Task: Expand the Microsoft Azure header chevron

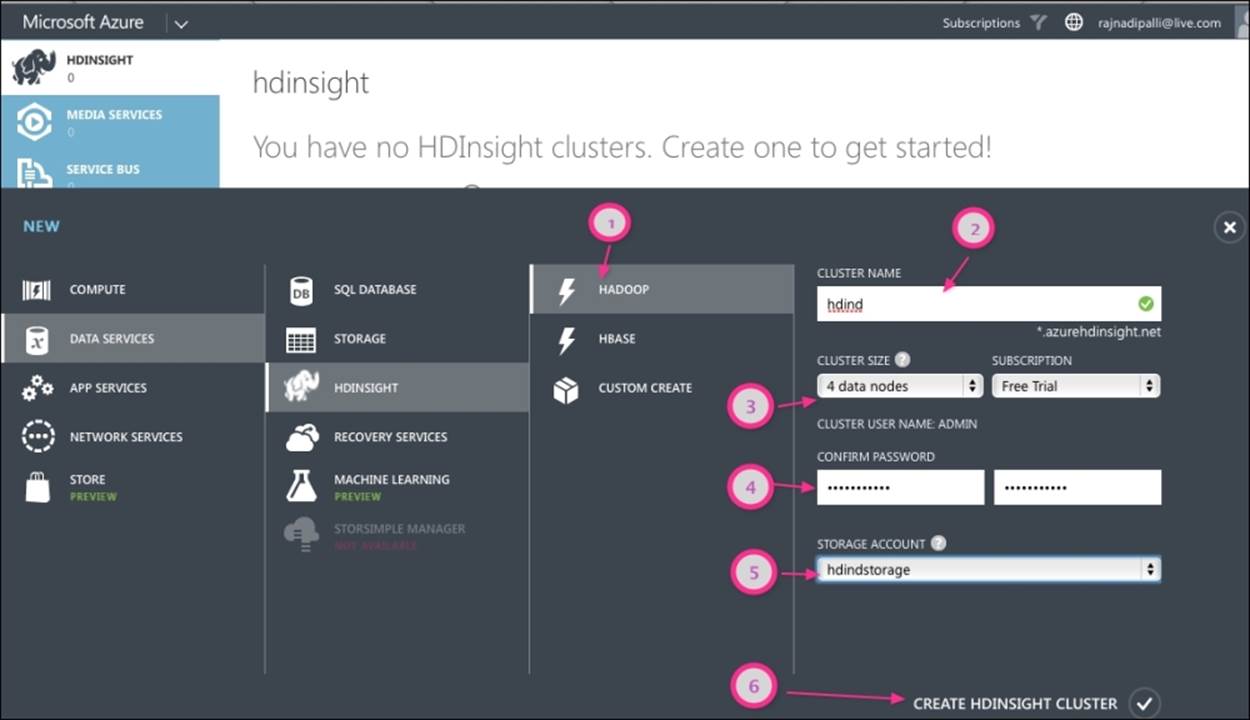Action: 181,24
